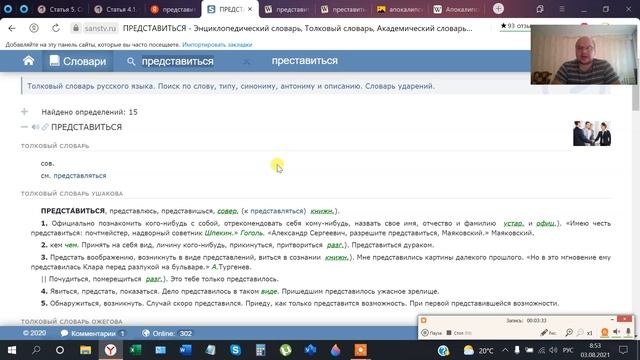The image size is (640, 360).
Task: Click the Online: 302 counter
Action: tap(167, 333)
